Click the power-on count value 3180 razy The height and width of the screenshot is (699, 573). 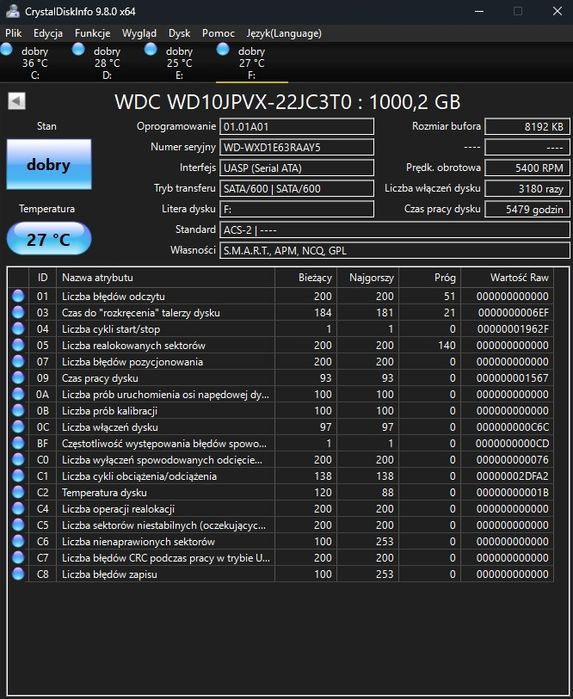527,189
